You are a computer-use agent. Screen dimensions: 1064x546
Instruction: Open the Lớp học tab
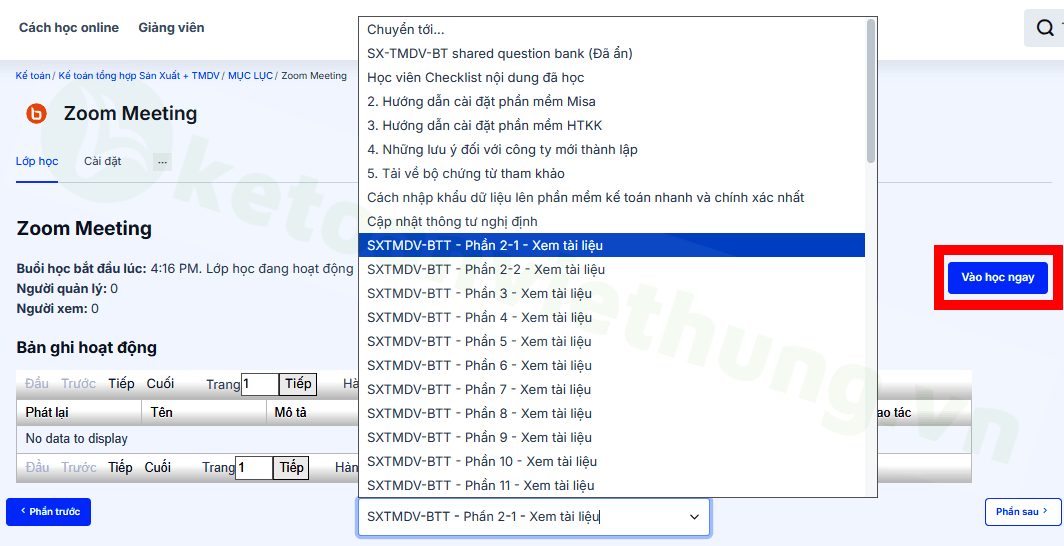coord(37,161)
